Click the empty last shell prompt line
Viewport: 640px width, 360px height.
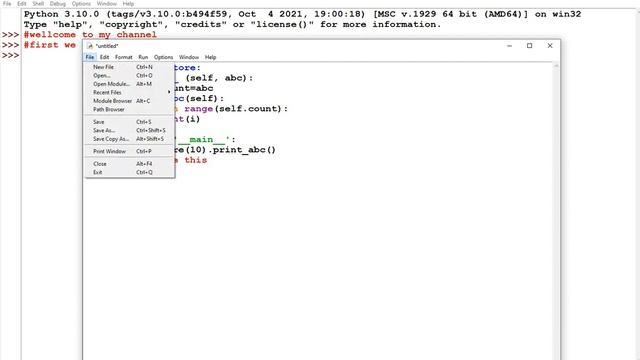pos(11,56)
